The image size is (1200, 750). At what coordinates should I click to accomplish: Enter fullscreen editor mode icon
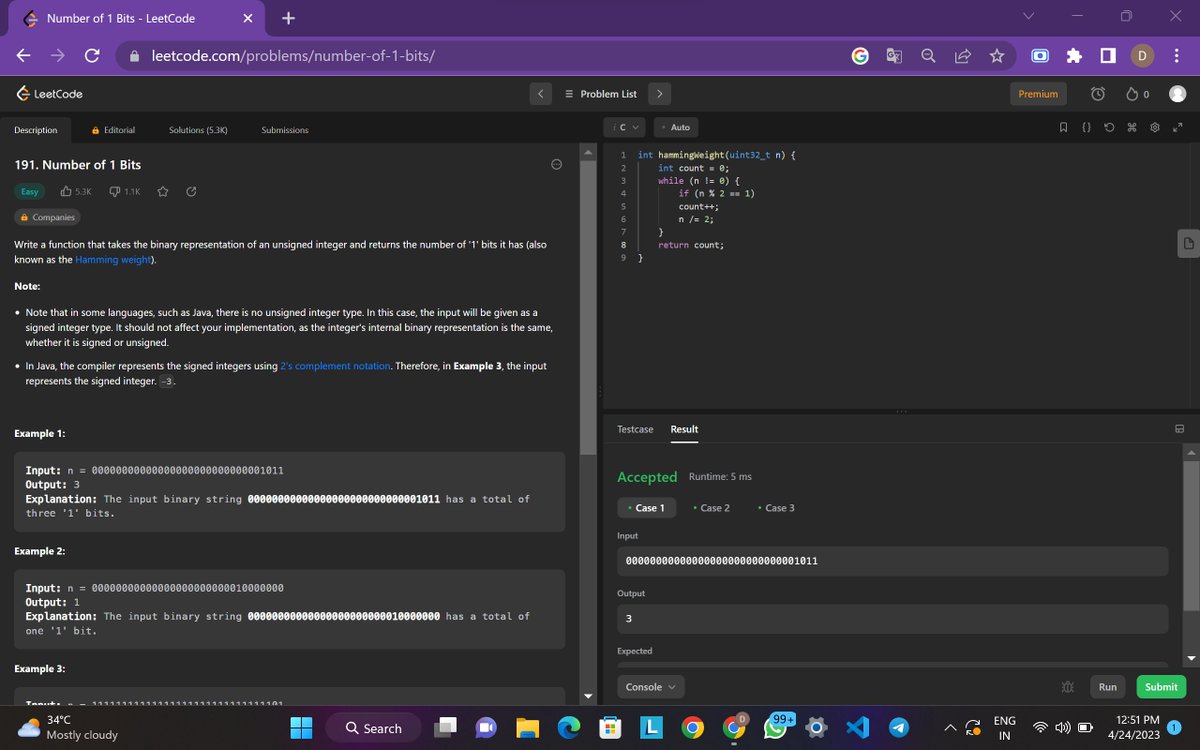click(1177, 128)
